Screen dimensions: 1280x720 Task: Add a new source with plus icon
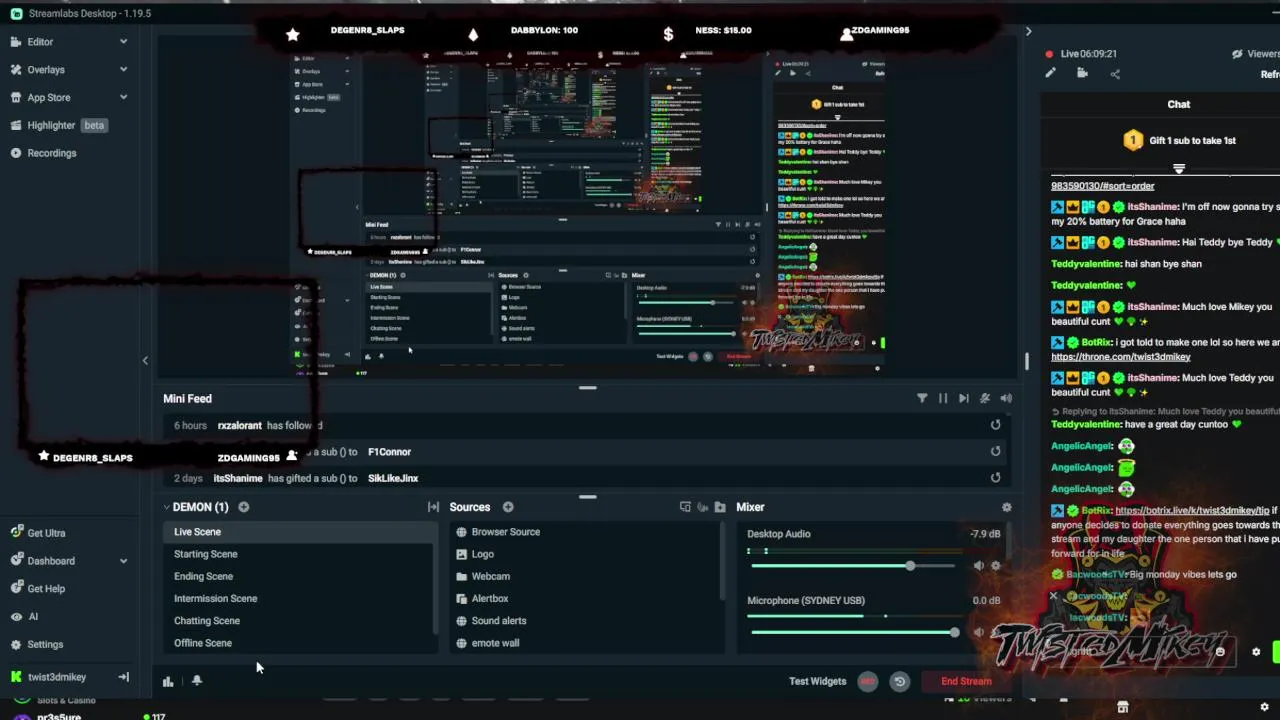click(508, 507)
